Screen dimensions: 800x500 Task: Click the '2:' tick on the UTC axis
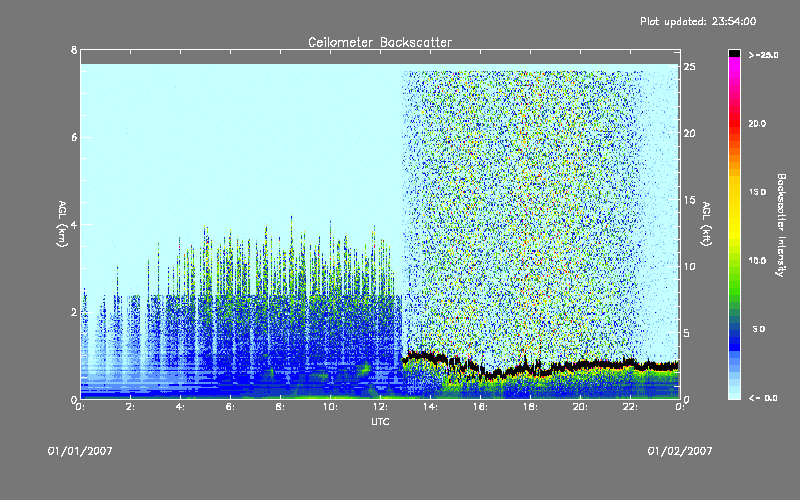coord(130,407)
